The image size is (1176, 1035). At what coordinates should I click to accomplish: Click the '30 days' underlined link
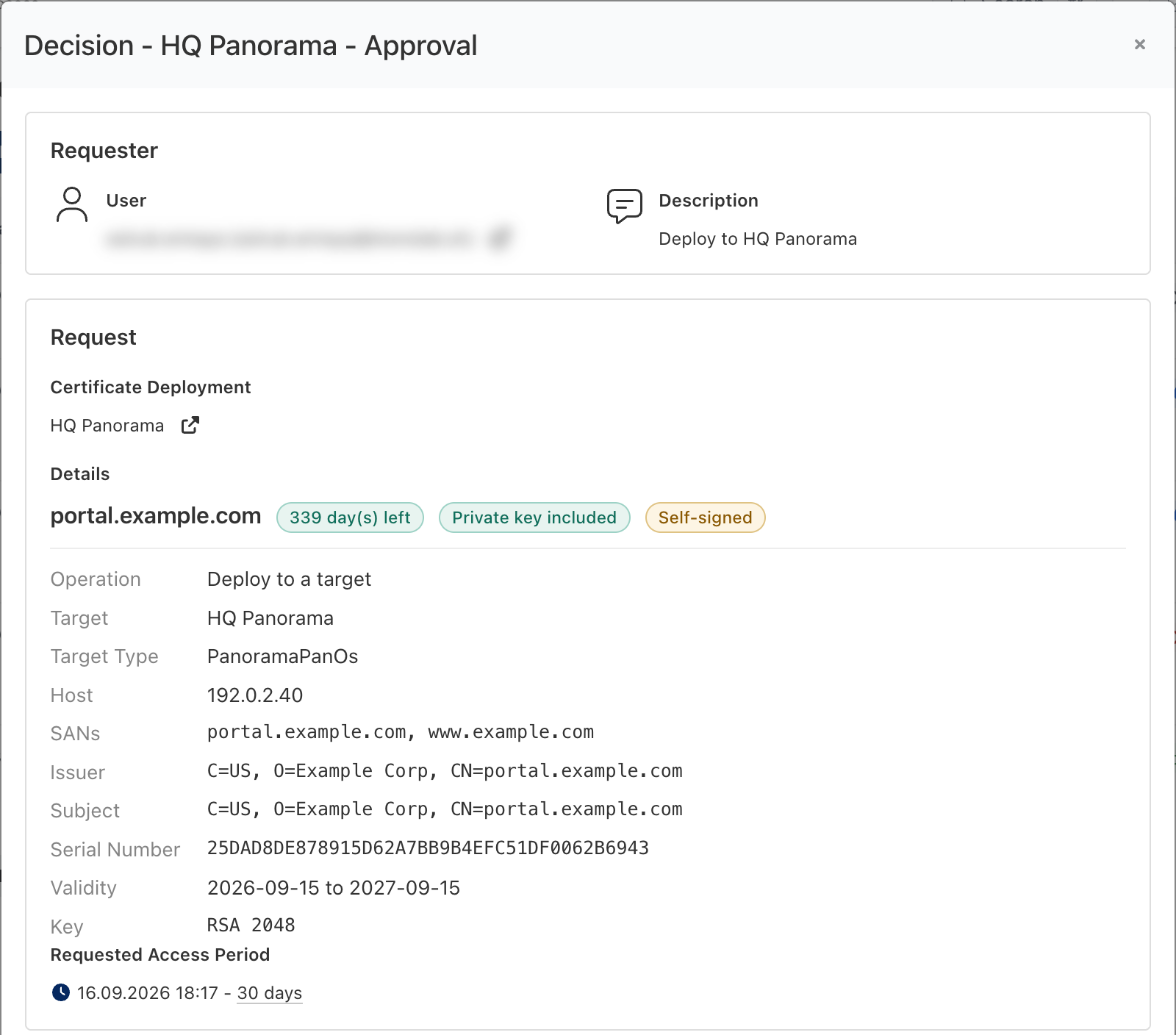(x=269, y=993)
